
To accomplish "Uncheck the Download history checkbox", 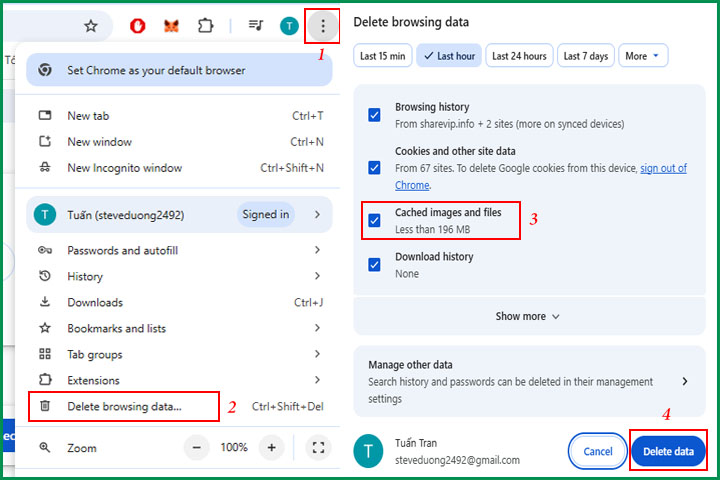I will pos(374,265).
